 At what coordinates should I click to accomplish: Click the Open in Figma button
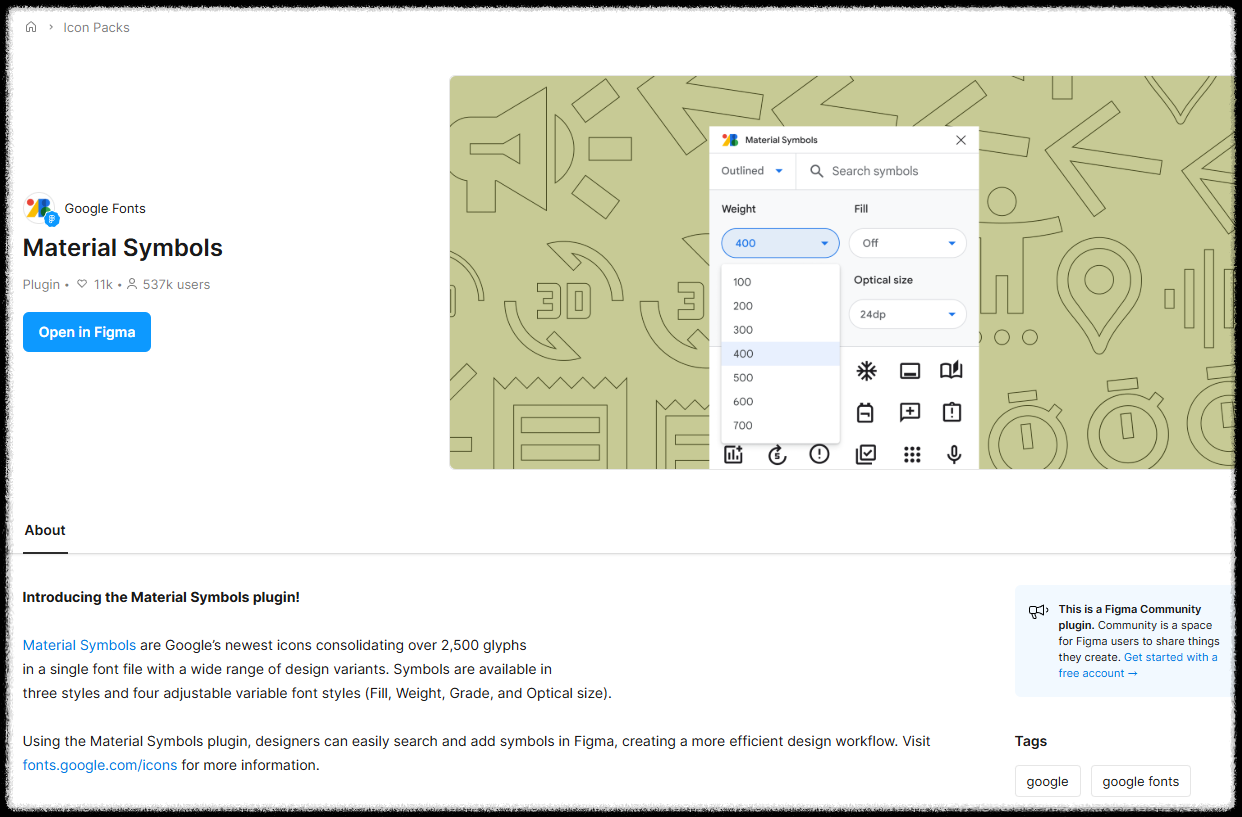tap(87, 332)
